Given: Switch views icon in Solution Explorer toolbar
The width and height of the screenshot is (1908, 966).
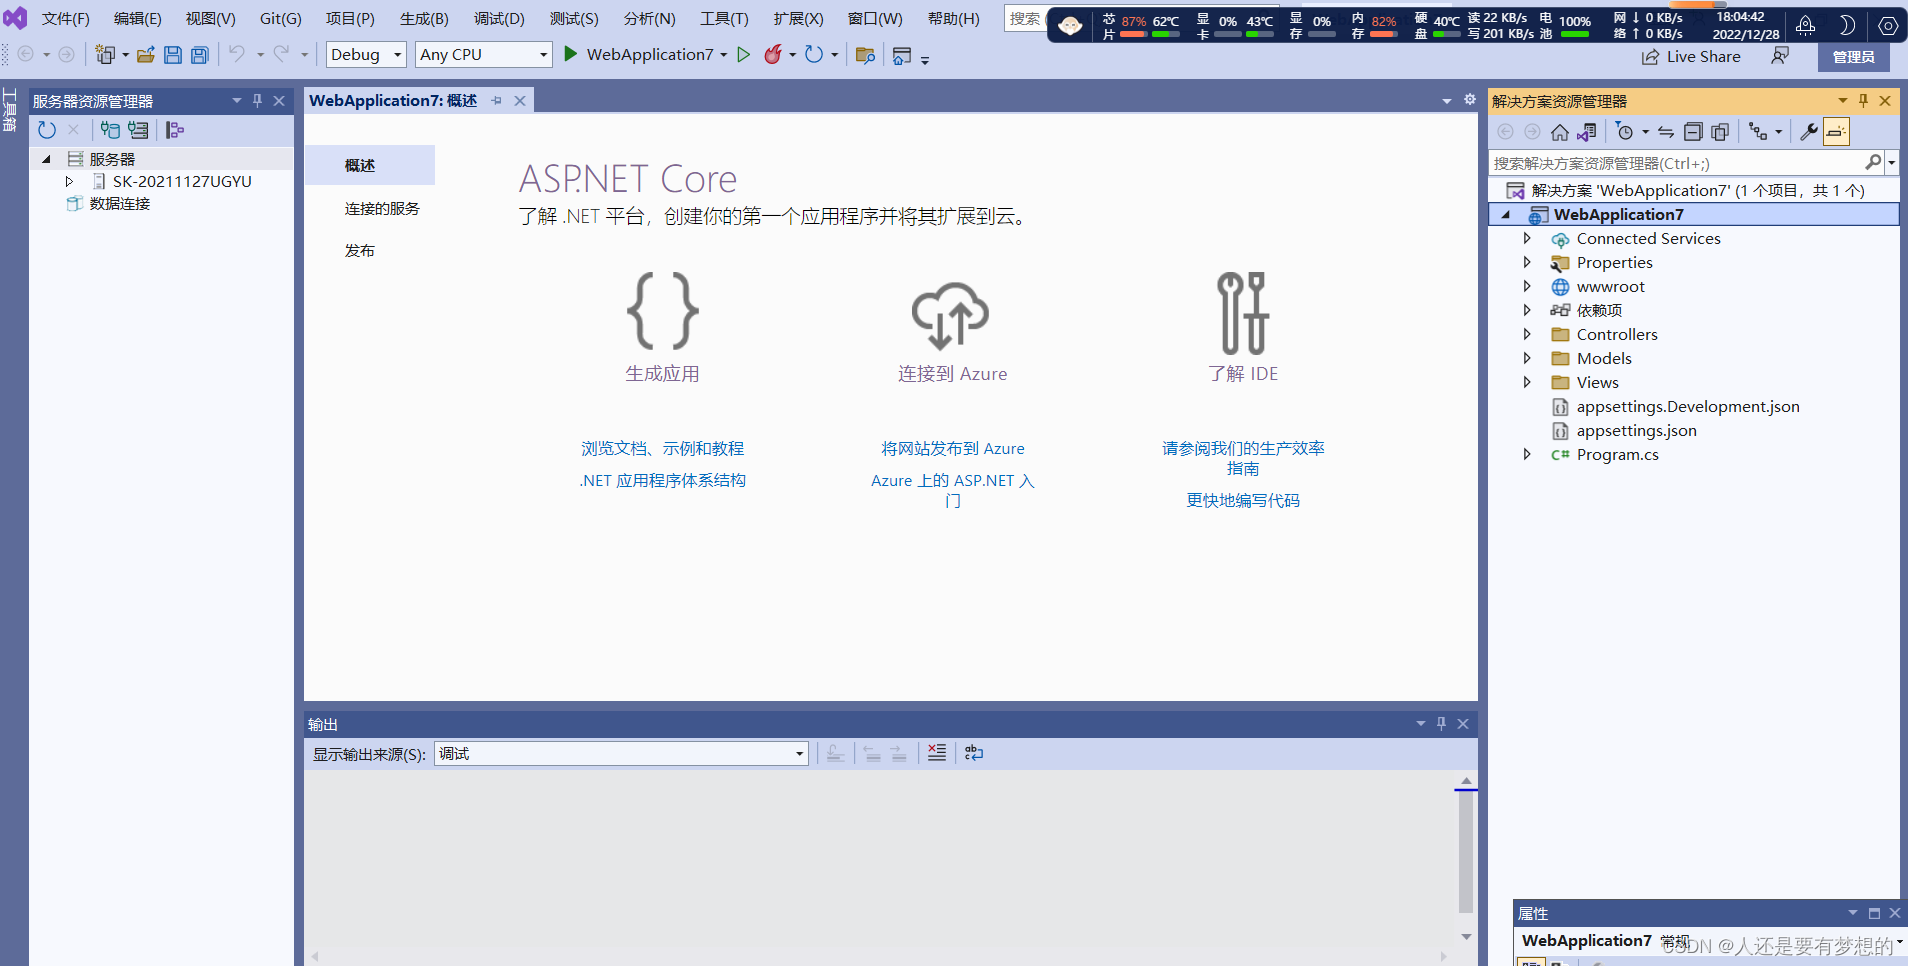Looking at the screenshot, I should click(x=1587, y=132).
